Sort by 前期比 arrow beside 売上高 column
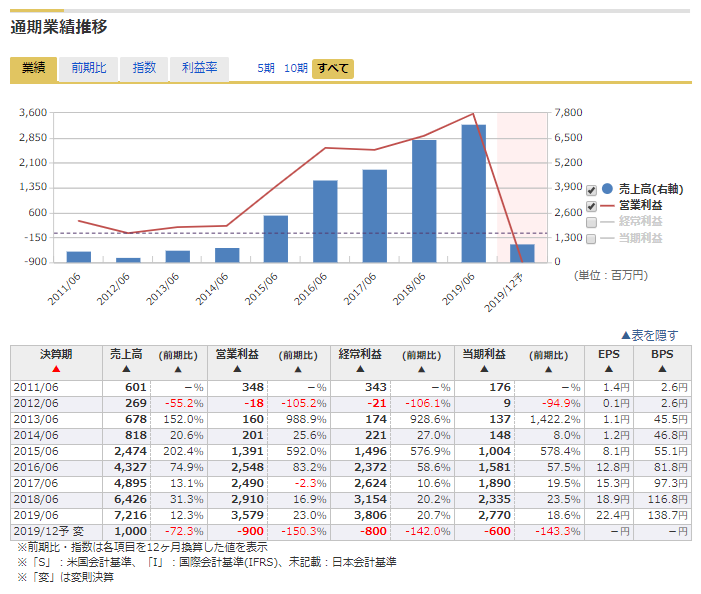 (180, 369)
